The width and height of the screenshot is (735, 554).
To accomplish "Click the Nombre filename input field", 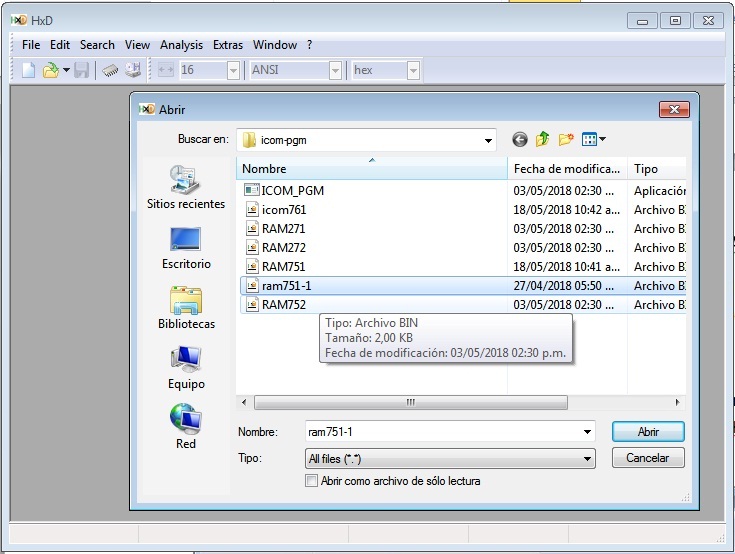I will pos(443,432).
